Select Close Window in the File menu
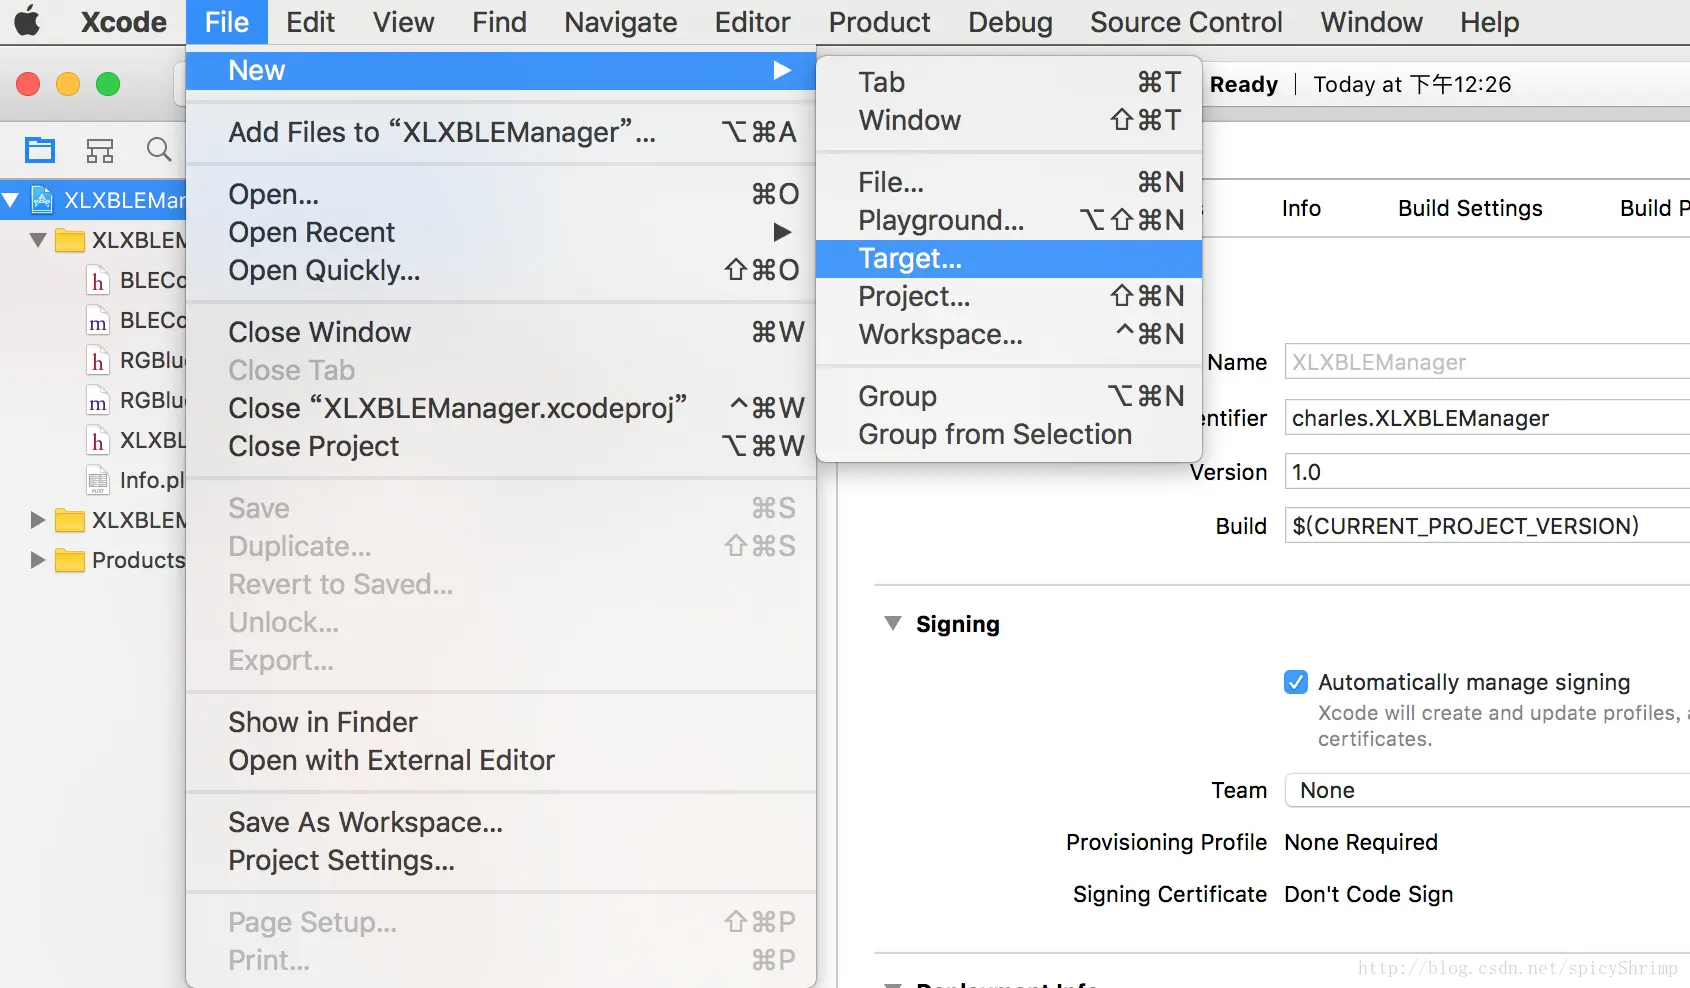1690x988 pixels. (x=501, y=333)
